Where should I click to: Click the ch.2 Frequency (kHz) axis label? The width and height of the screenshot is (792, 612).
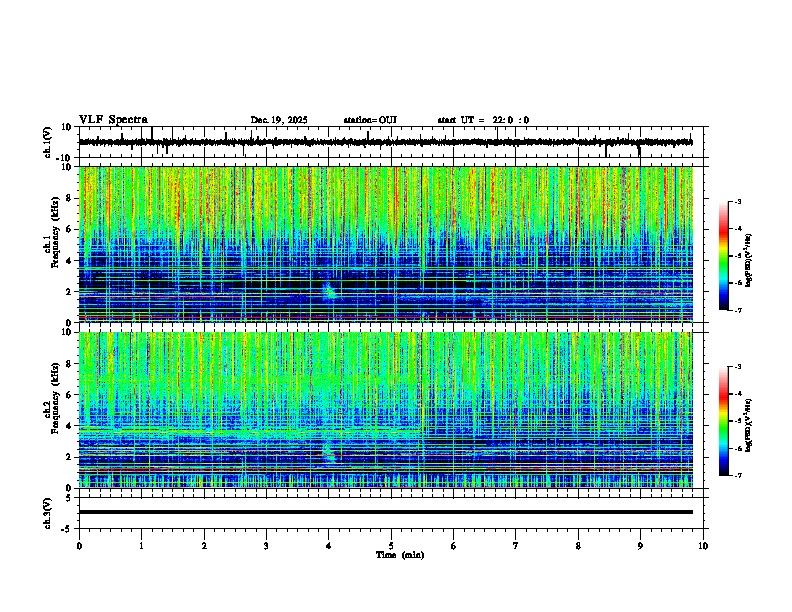(x=54, y=398)
